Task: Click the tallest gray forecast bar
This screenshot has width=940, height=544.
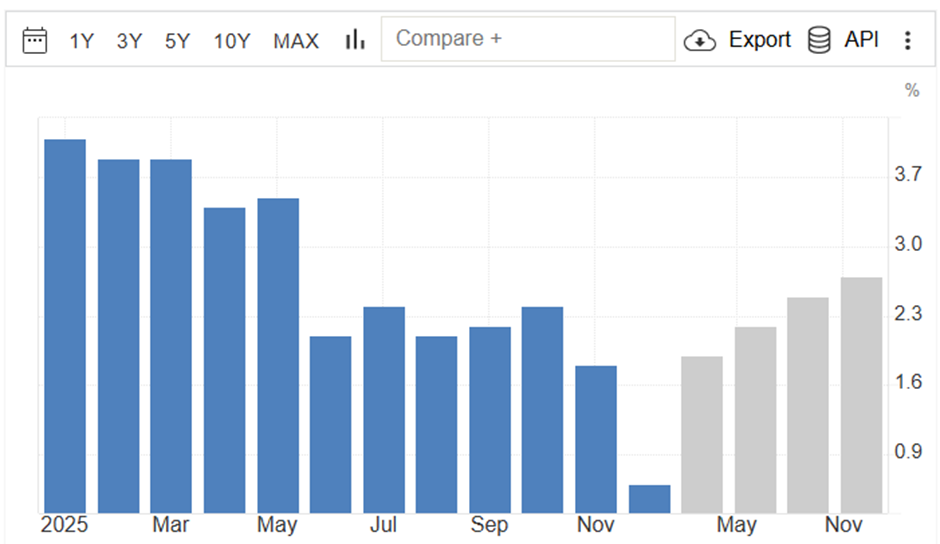Action: click(x=861, y=395)
